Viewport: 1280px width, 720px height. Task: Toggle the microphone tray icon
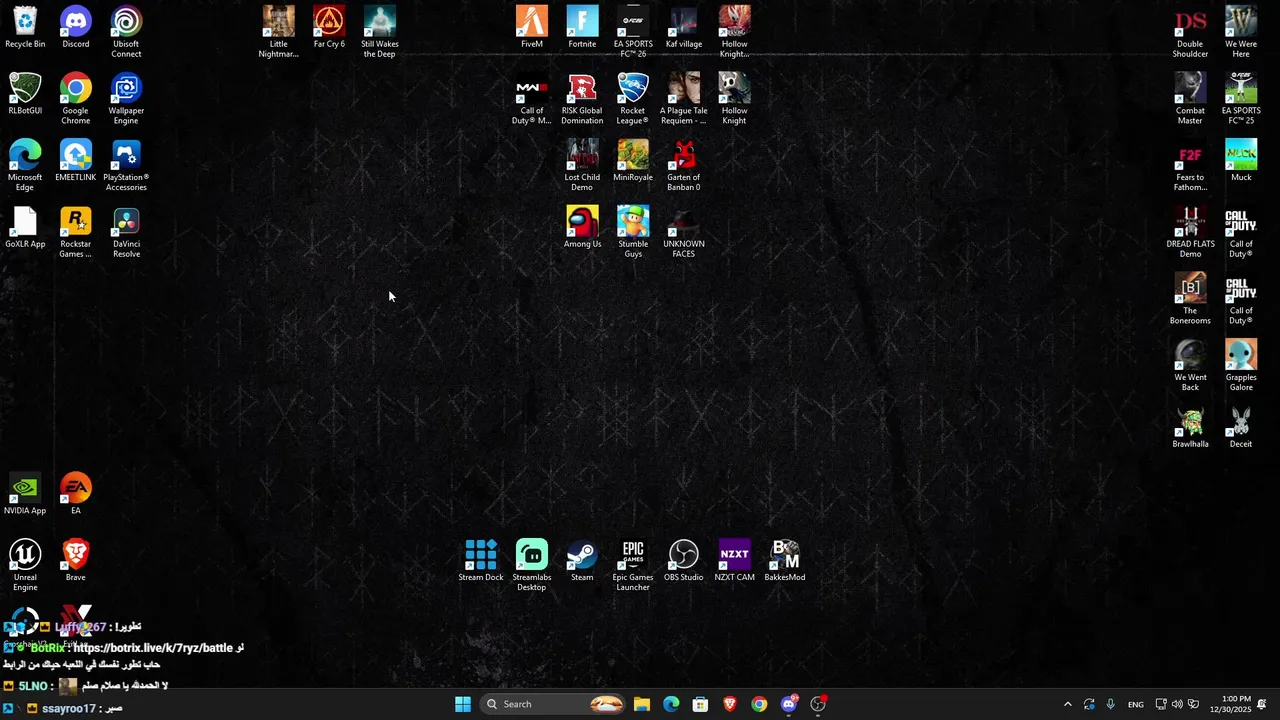(1110, 704)
